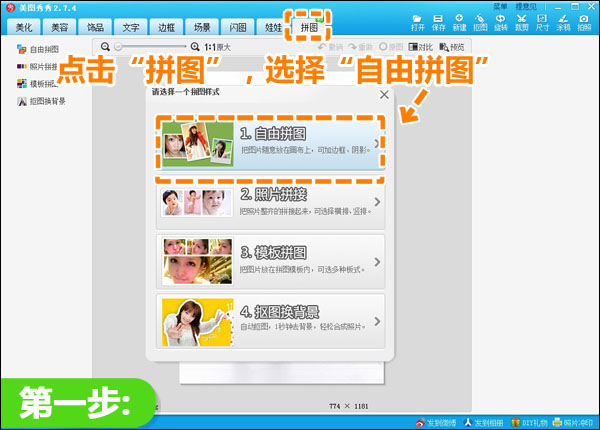
Task: Switch to the 拼图 tab
Action: [309, 27]
